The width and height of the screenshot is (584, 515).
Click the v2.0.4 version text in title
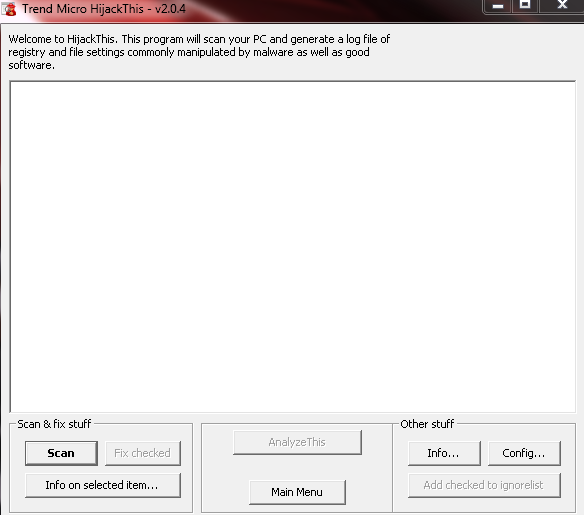[170, 9]
